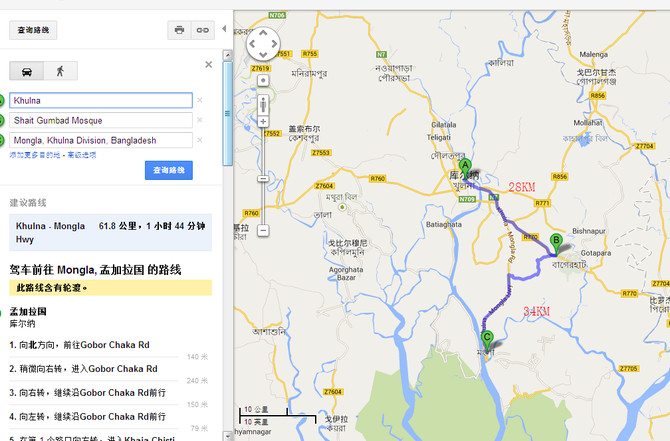Image resolution: width=670 pixels, height=441 pixels.
Task: Click marker C at Mongla
Action: click(487, 340)
